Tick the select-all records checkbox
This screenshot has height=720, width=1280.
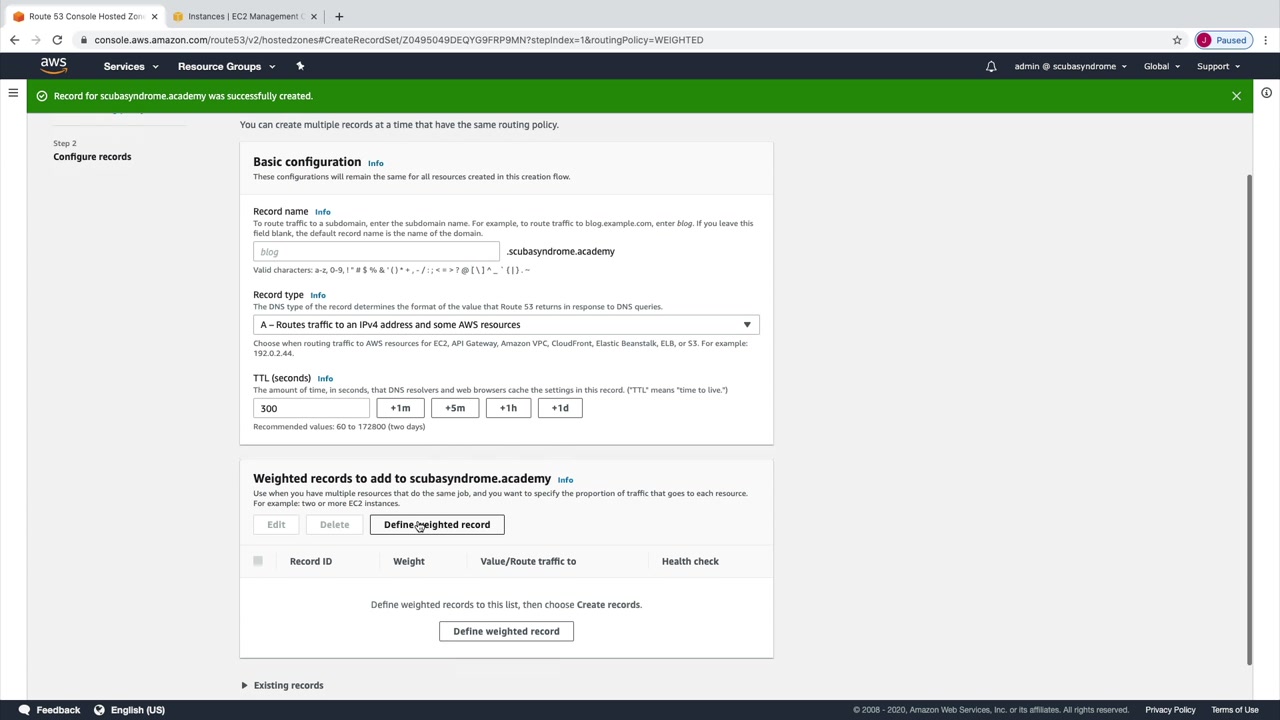tap(258, 561)
